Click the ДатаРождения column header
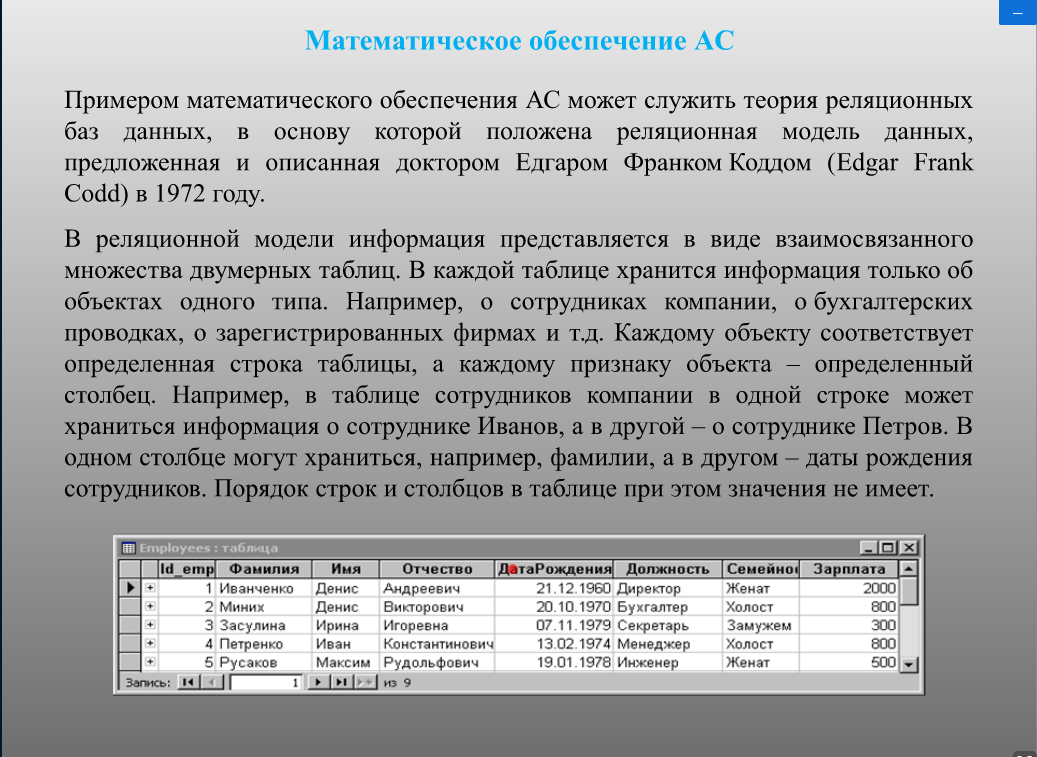 point(554,569)
